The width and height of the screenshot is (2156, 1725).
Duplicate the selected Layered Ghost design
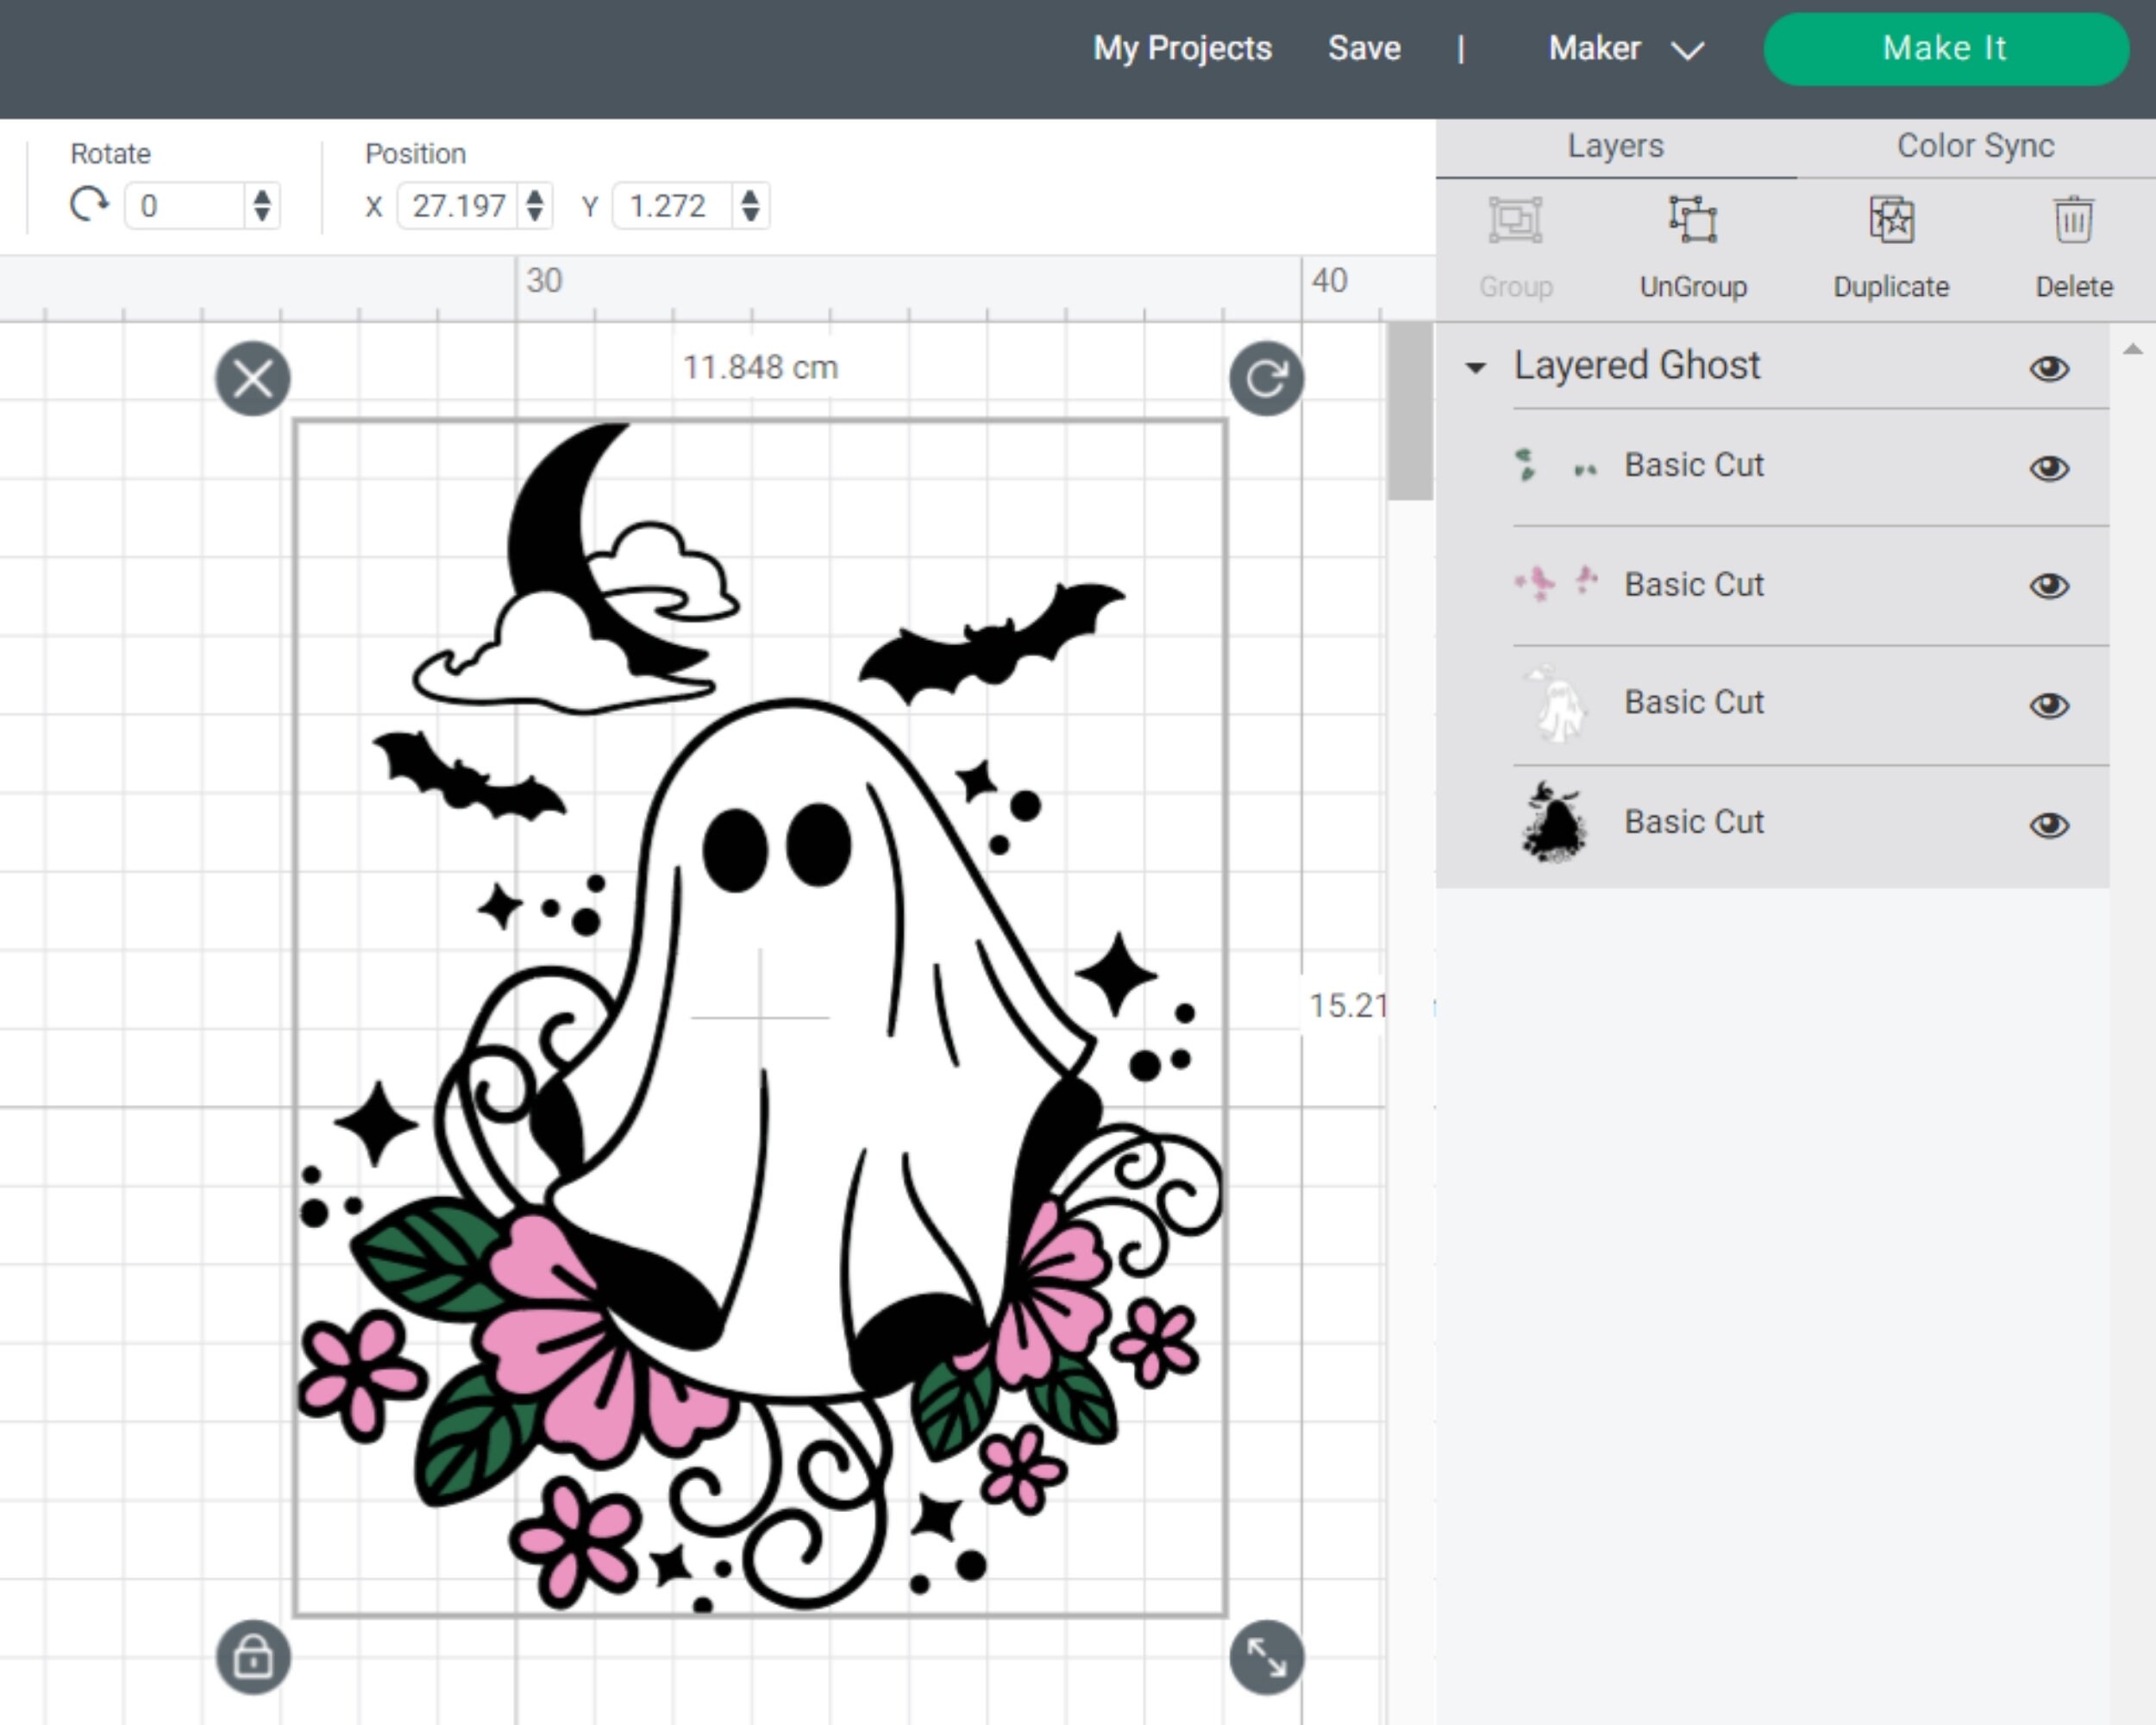1890,220
